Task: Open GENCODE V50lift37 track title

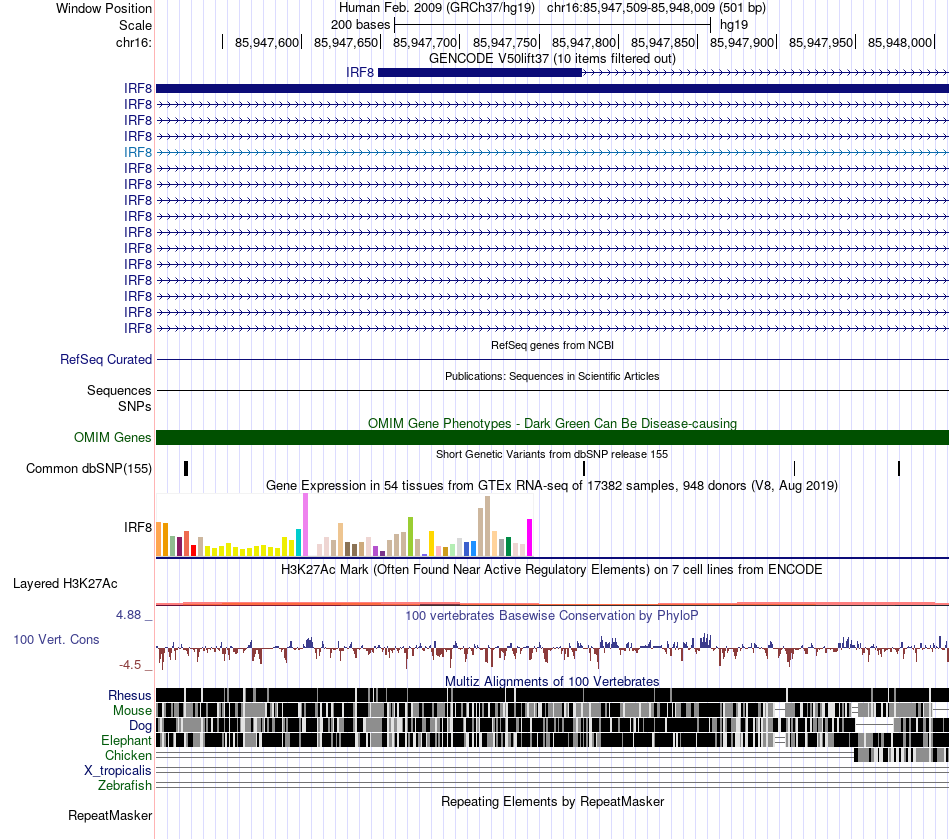Action: click(x=552, y=59)
